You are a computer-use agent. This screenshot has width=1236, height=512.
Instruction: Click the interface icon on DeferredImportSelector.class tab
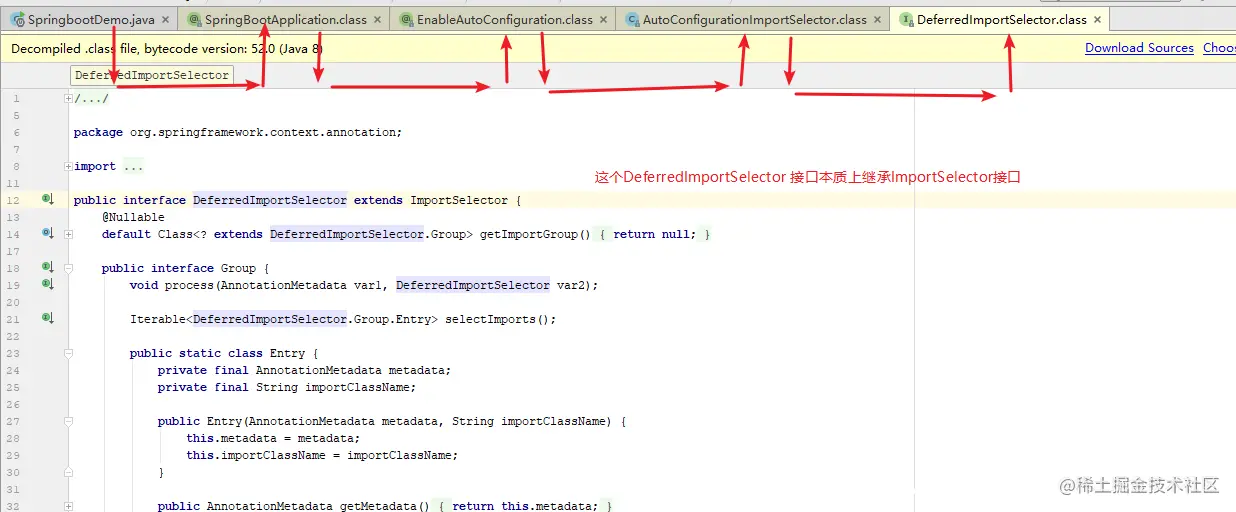point(906,19)
